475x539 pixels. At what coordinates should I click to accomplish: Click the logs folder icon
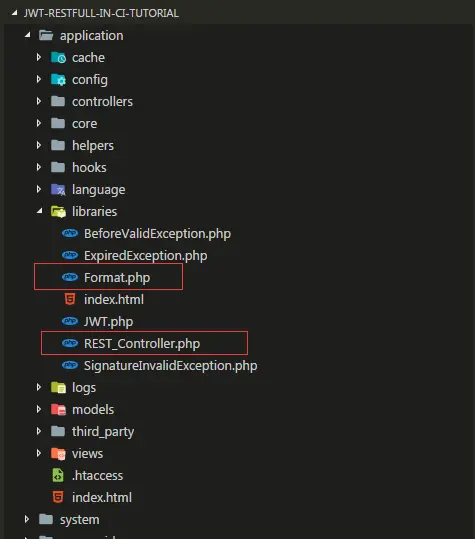58,387
